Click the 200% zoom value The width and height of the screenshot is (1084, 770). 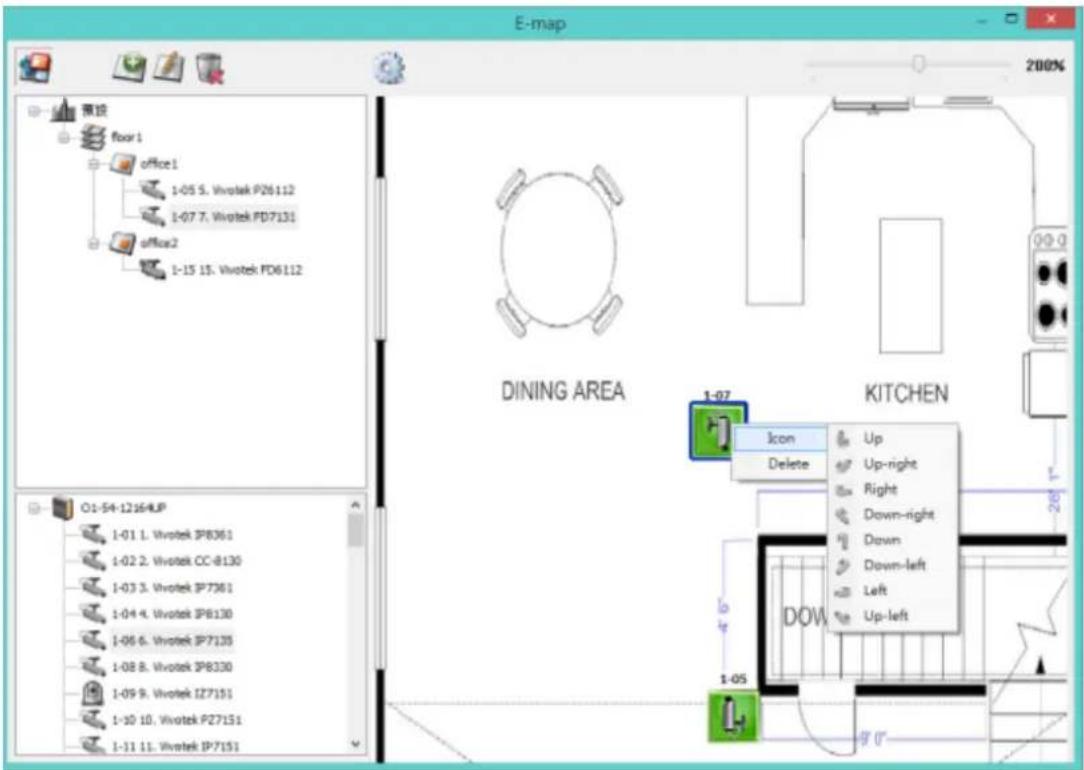click(1045, 65)
